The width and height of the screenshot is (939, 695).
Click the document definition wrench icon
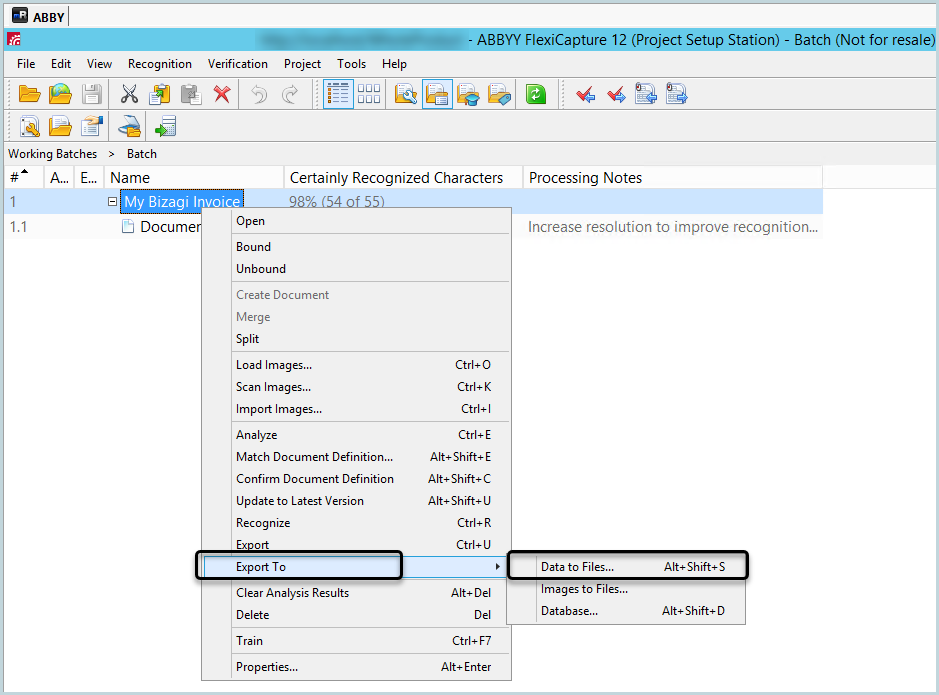click(x=29, y=126)
